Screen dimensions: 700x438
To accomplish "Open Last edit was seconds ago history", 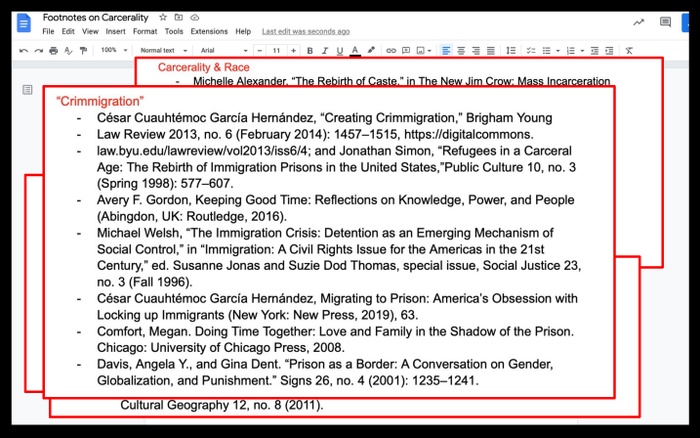I will point(306,31).
